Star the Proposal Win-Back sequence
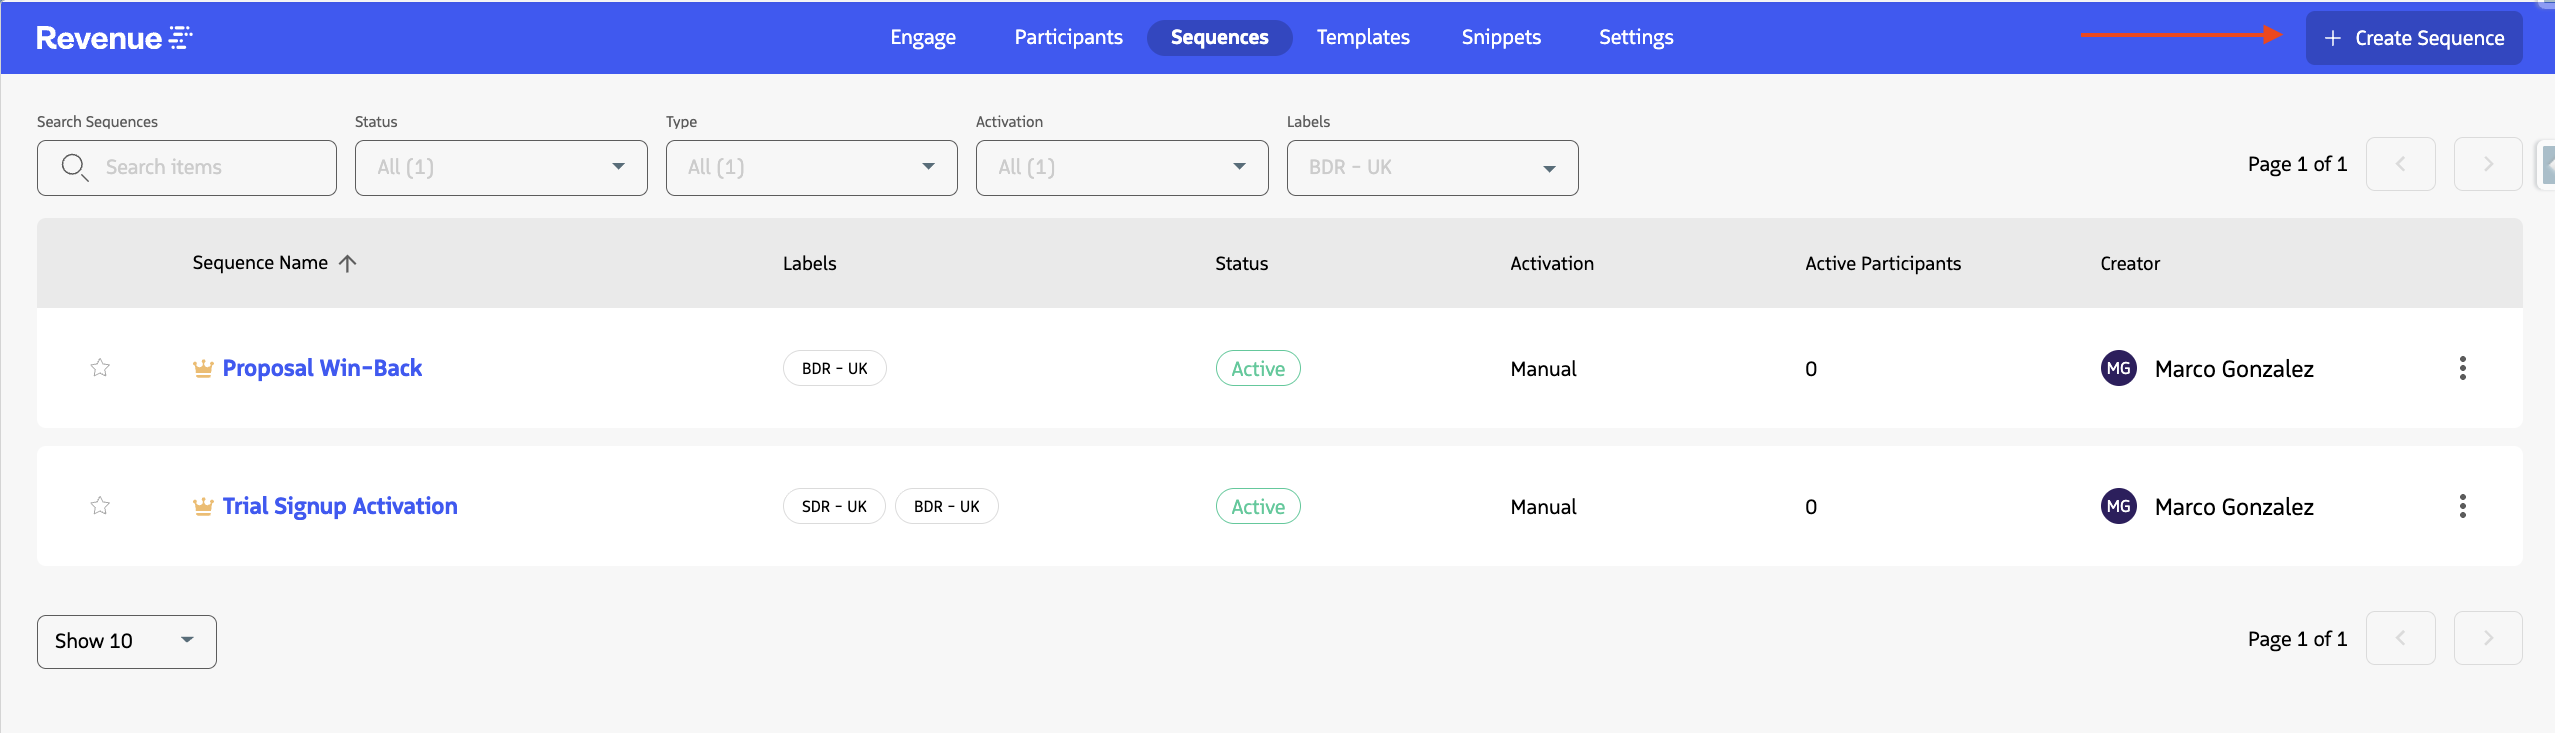 (100, 368)
